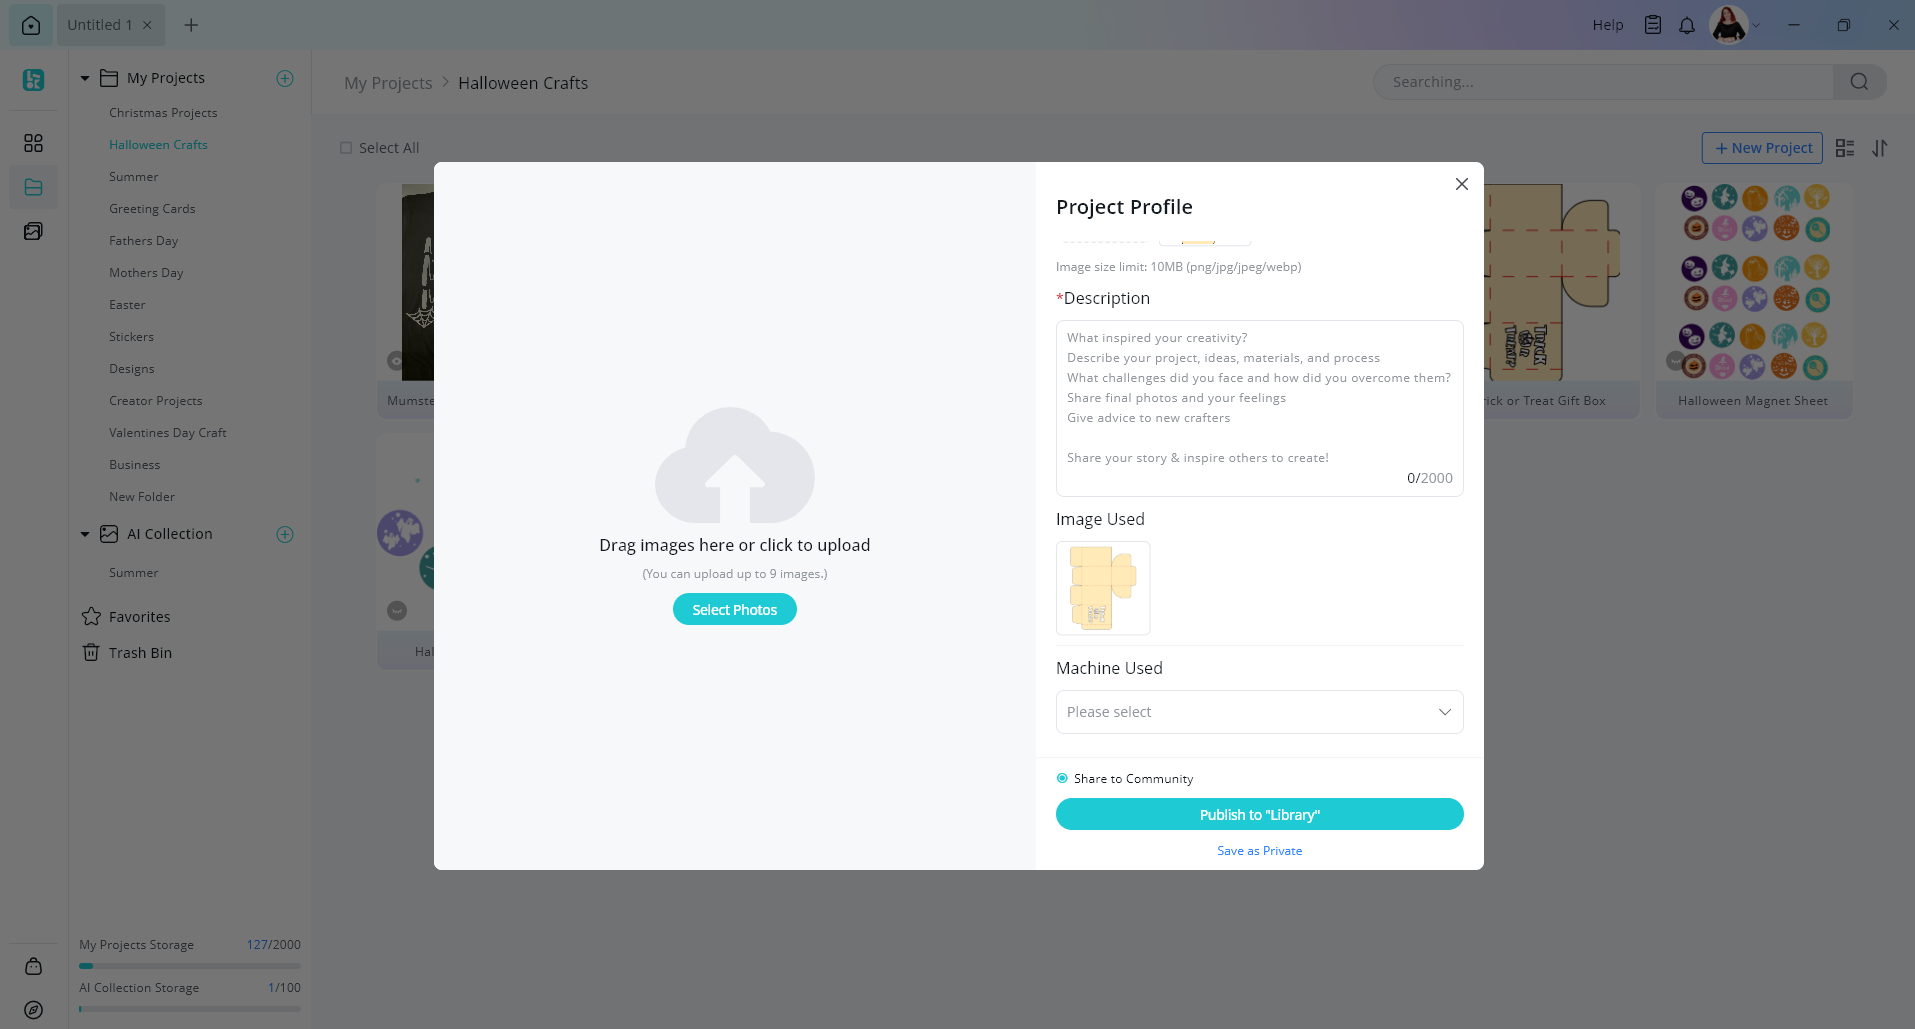This screenshot has height=1029, width=1915.
Task: Open the Christmas Projects folder
Action: pyautogui.click(x=163, y=113)
